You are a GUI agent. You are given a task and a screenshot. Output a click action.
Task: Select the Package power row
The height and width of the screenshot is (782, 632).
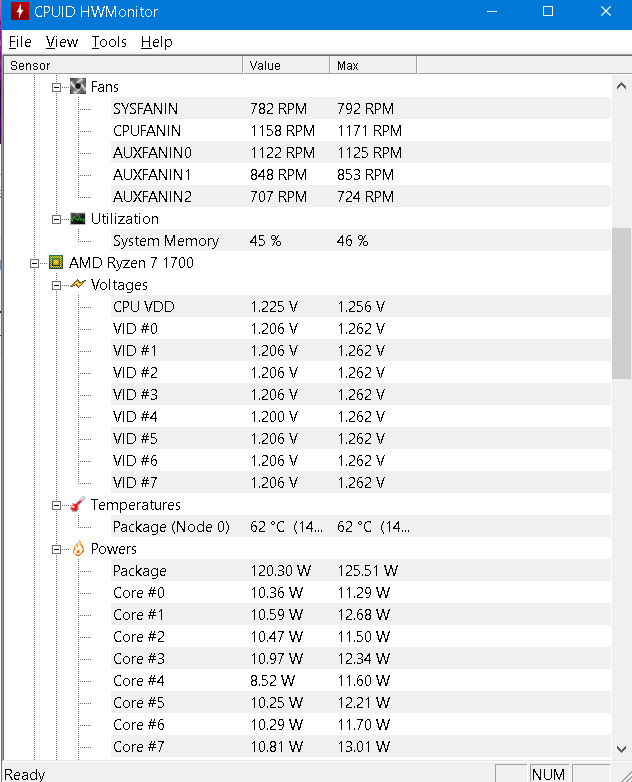point(361,570)
